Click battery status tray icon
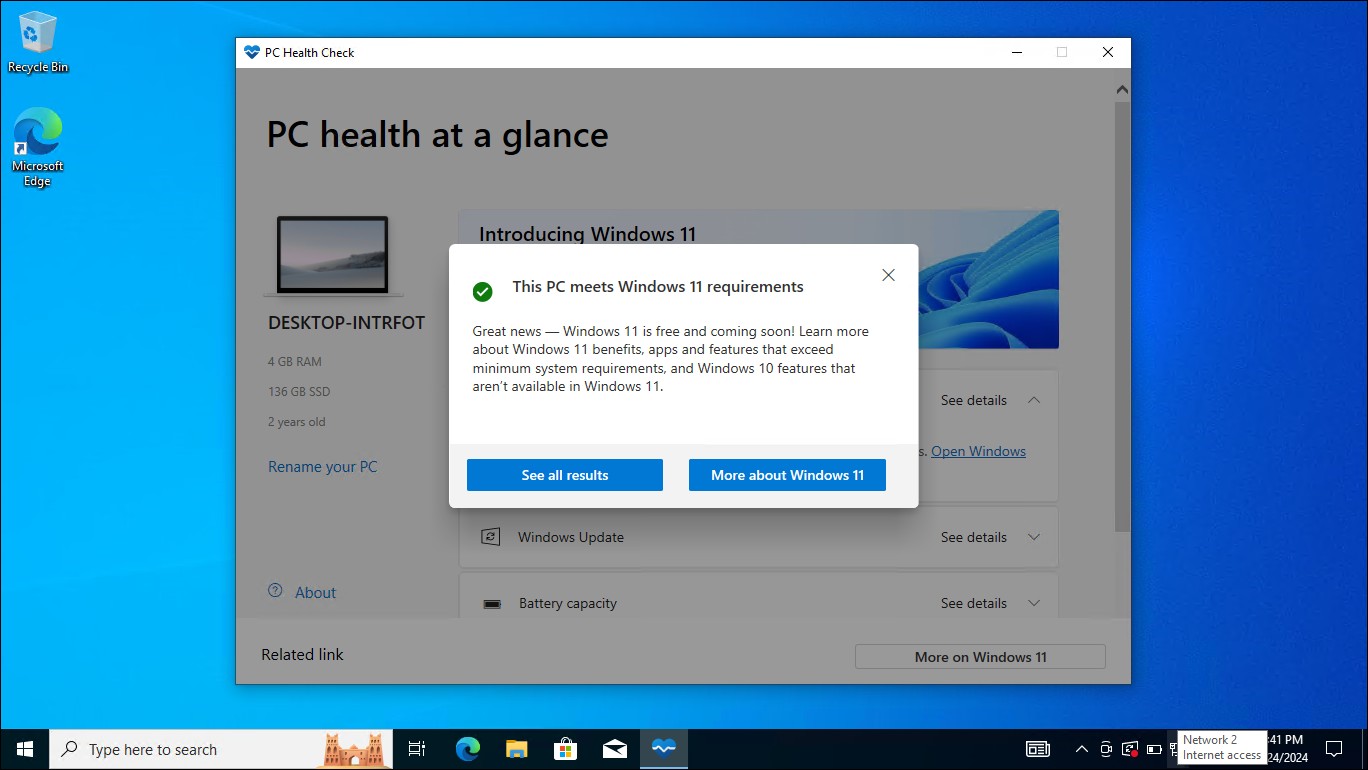 point(1154,749)
